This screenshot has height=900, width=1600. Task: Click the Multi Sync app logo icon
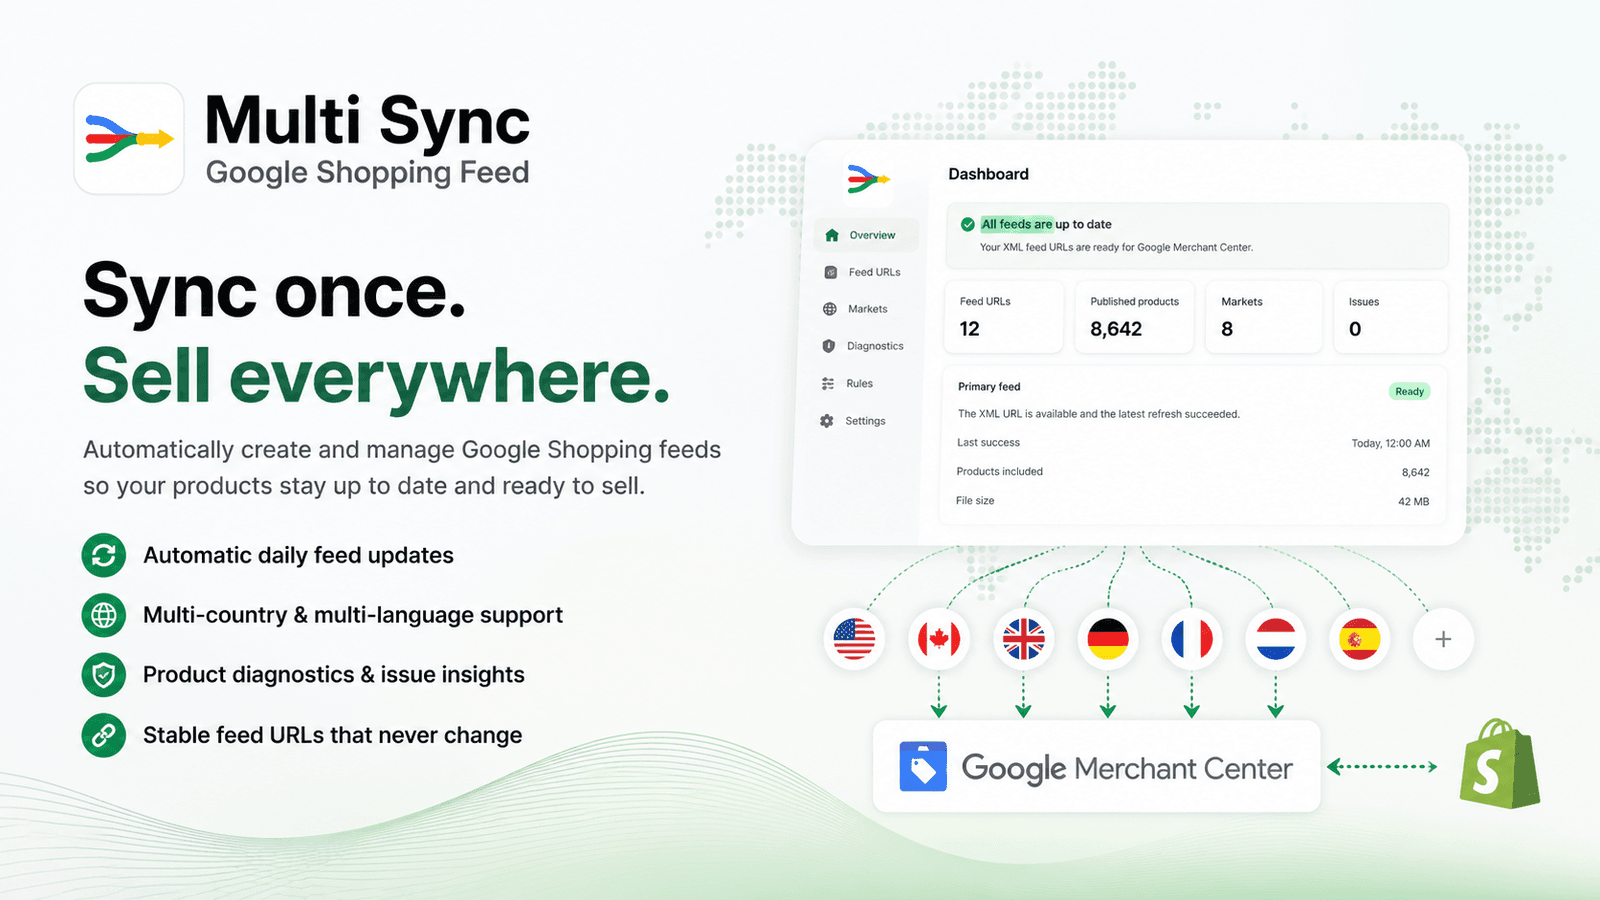(x=129, y=139)
